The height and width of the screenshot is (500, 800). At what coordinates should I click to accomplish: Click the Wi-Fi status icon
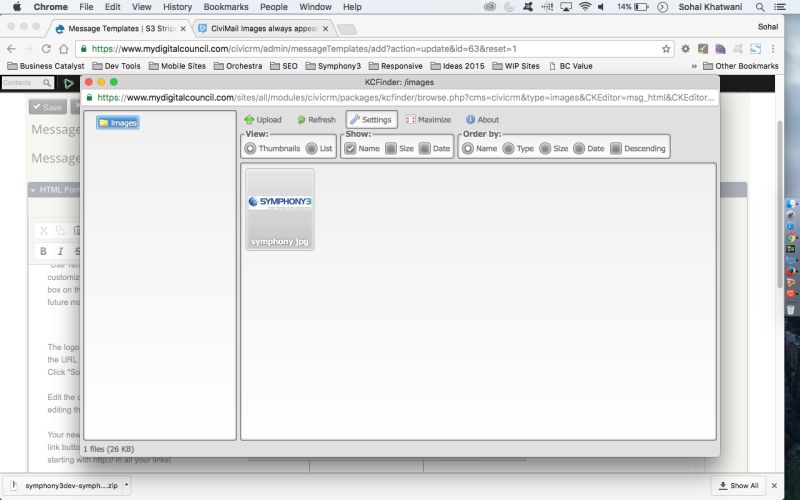tap(585, 7)
